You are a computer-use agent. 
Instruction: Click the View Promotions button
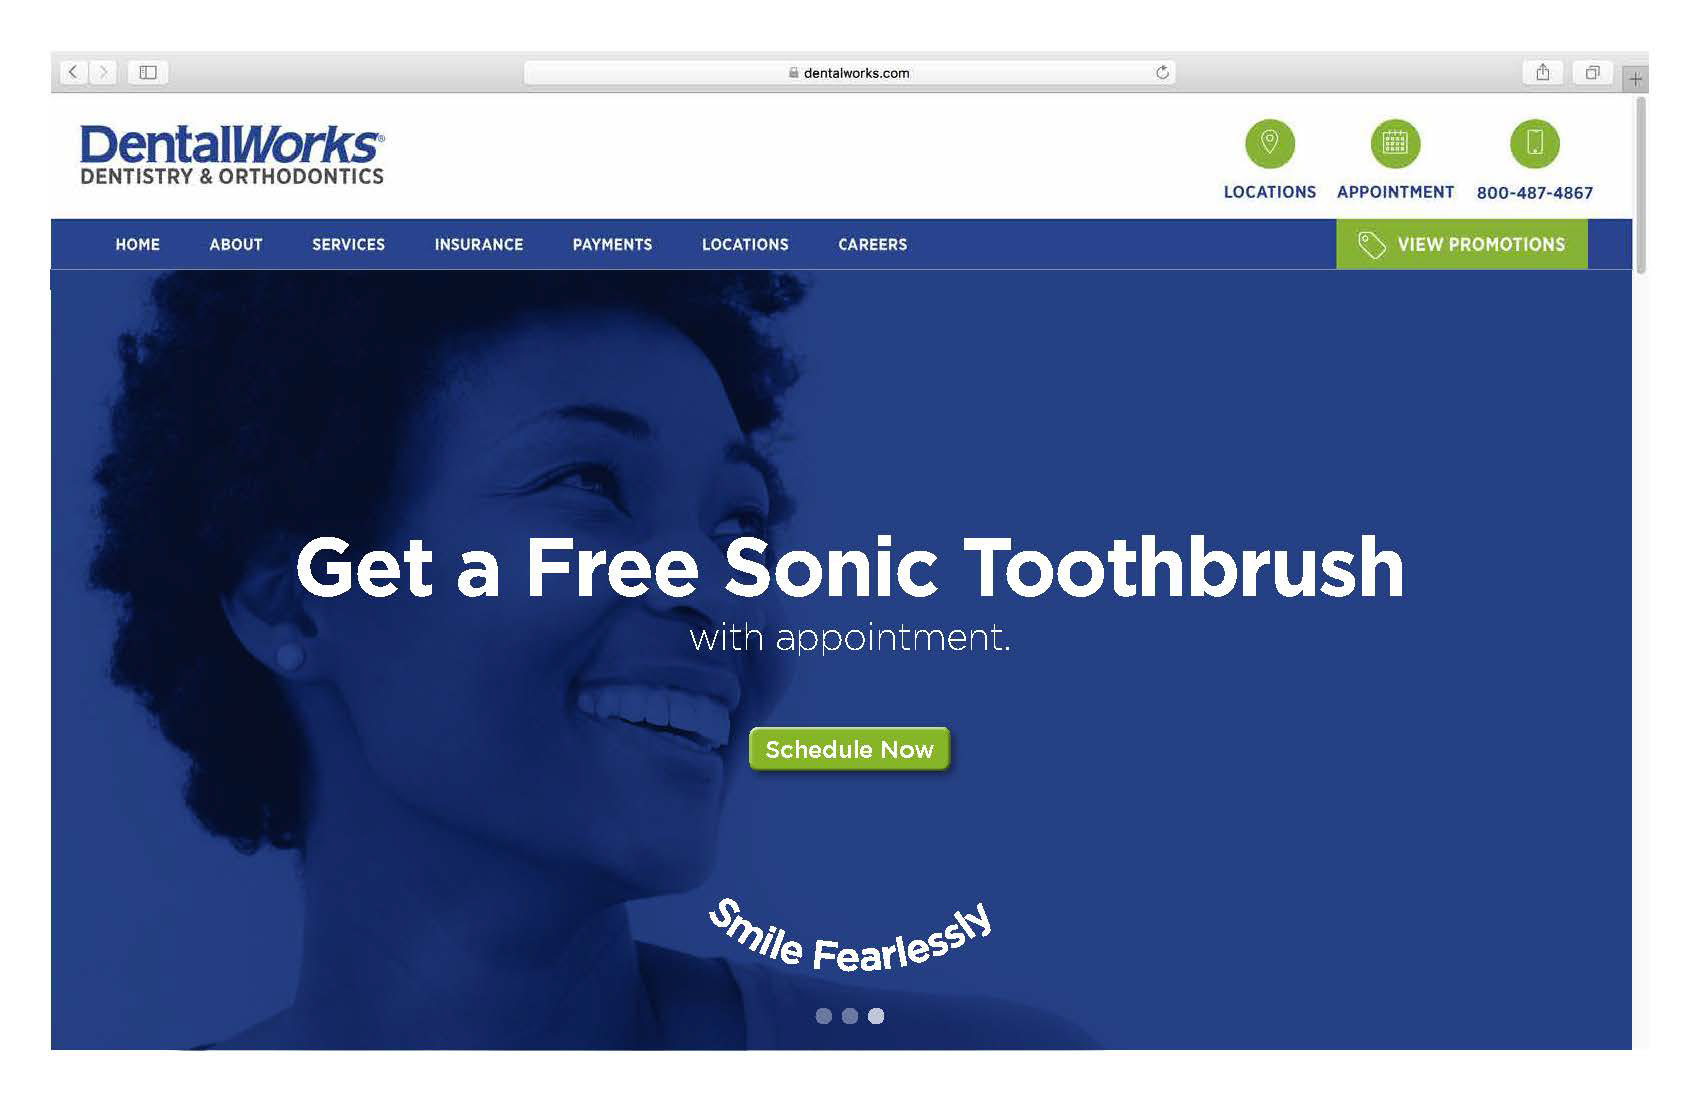(1462, 244)
